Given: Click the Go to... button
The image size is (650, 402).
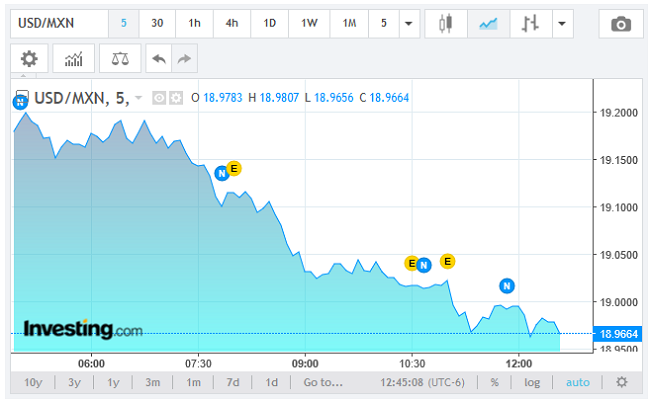Looking at the screenshot, I should pos(323,382).
